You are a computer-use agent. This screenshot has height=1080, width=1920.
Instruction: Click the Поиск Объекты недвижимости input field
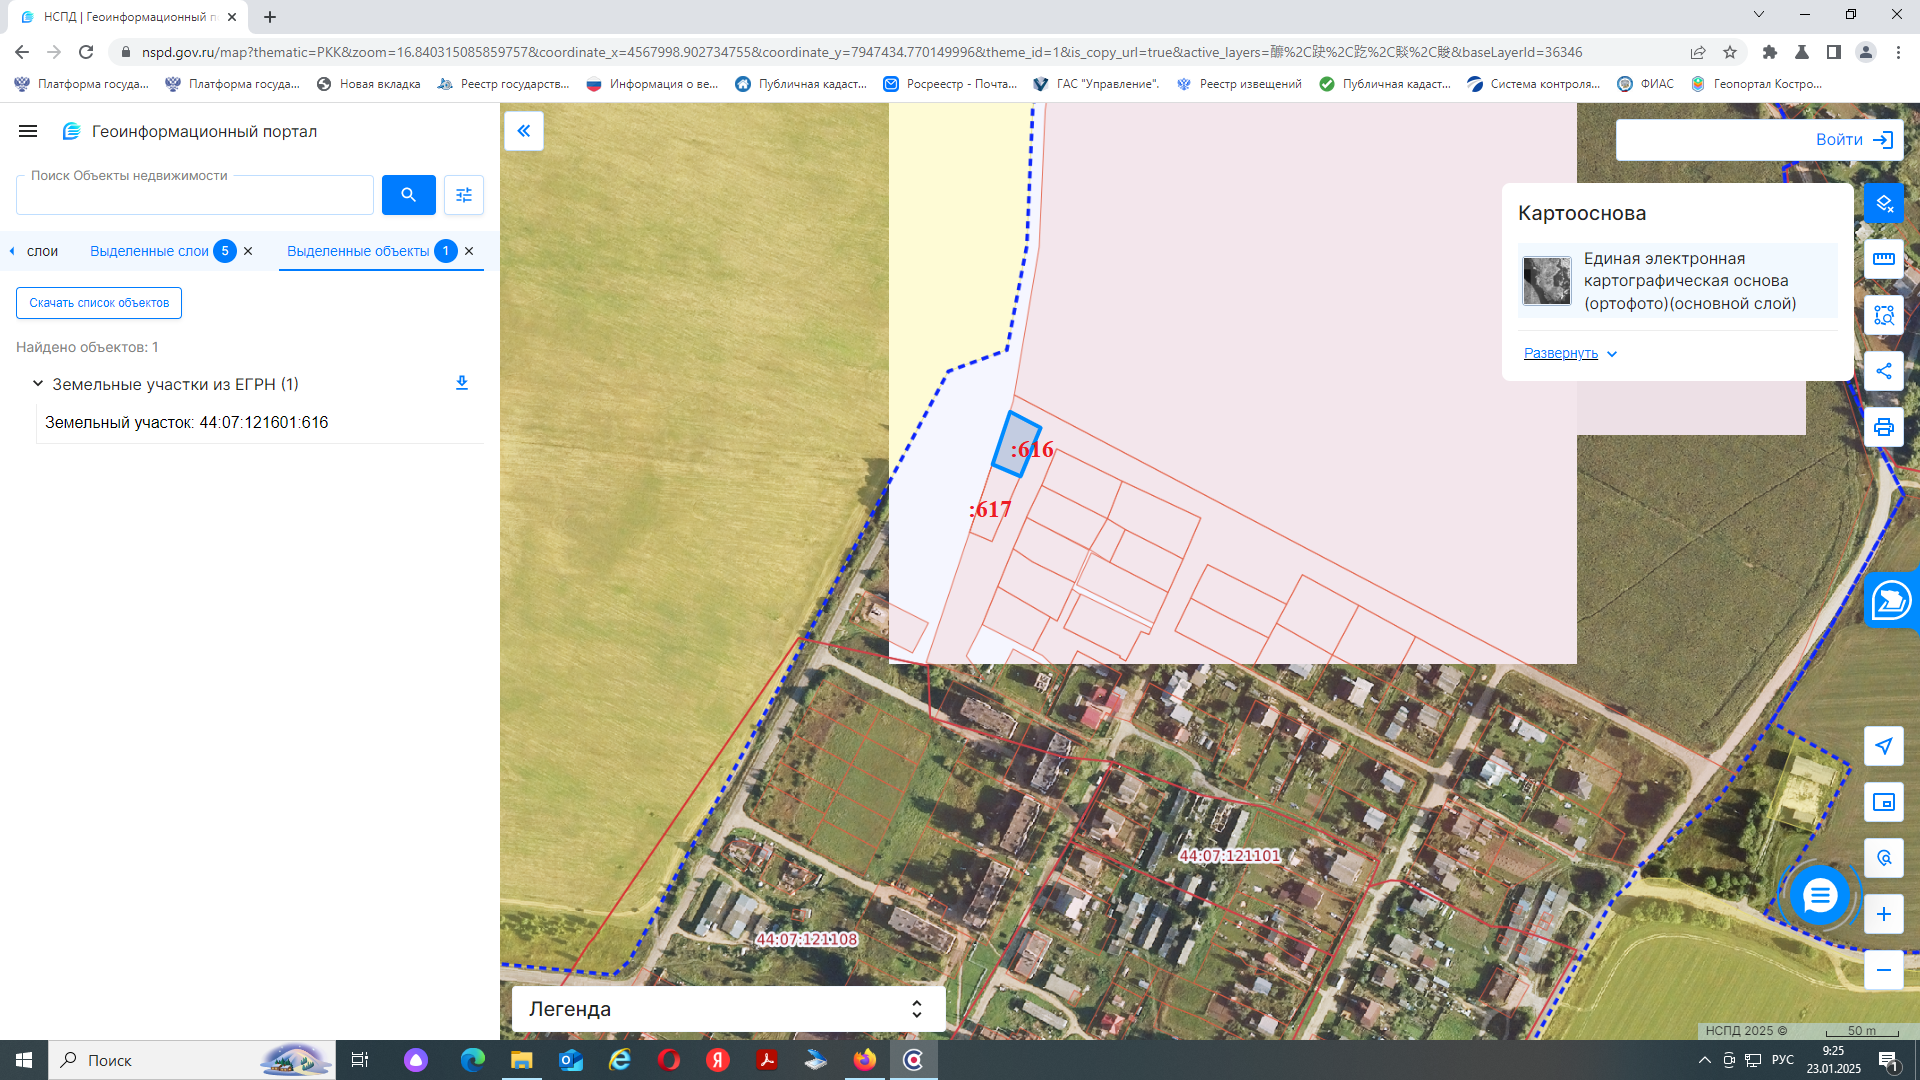(x=195, y=195)
